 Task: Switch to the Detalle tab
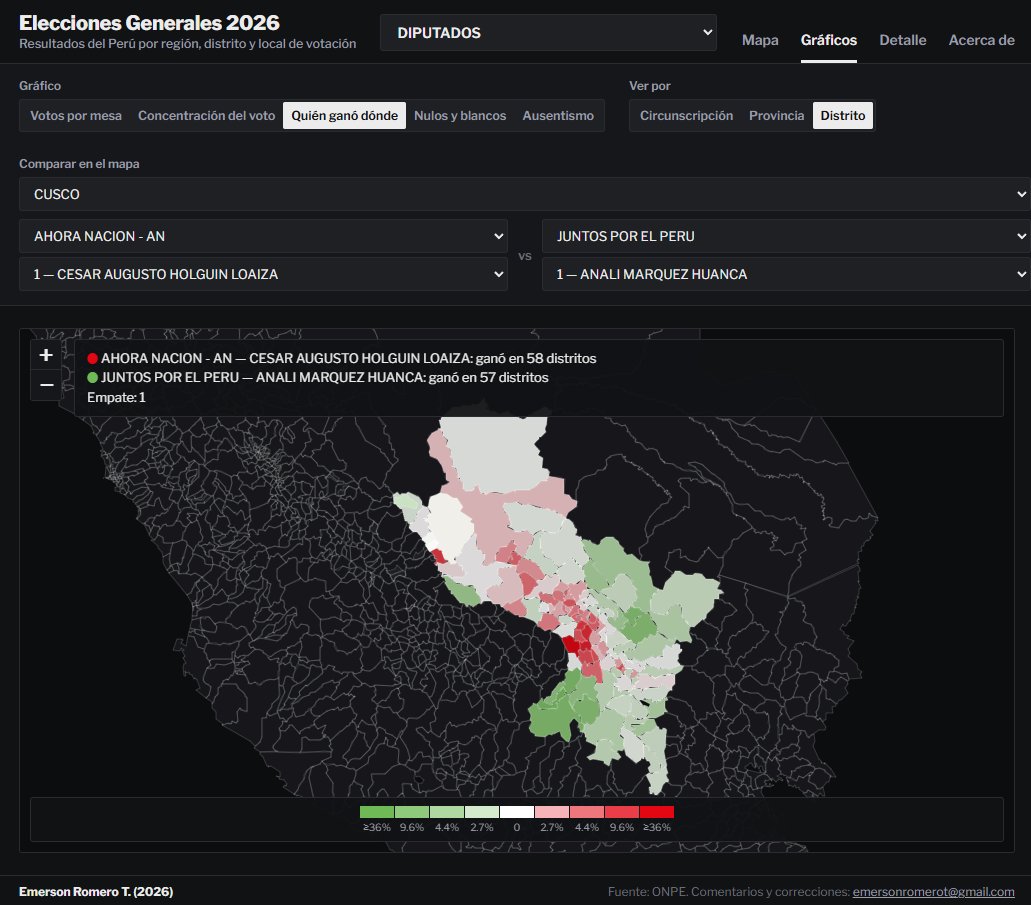point(903,40)
